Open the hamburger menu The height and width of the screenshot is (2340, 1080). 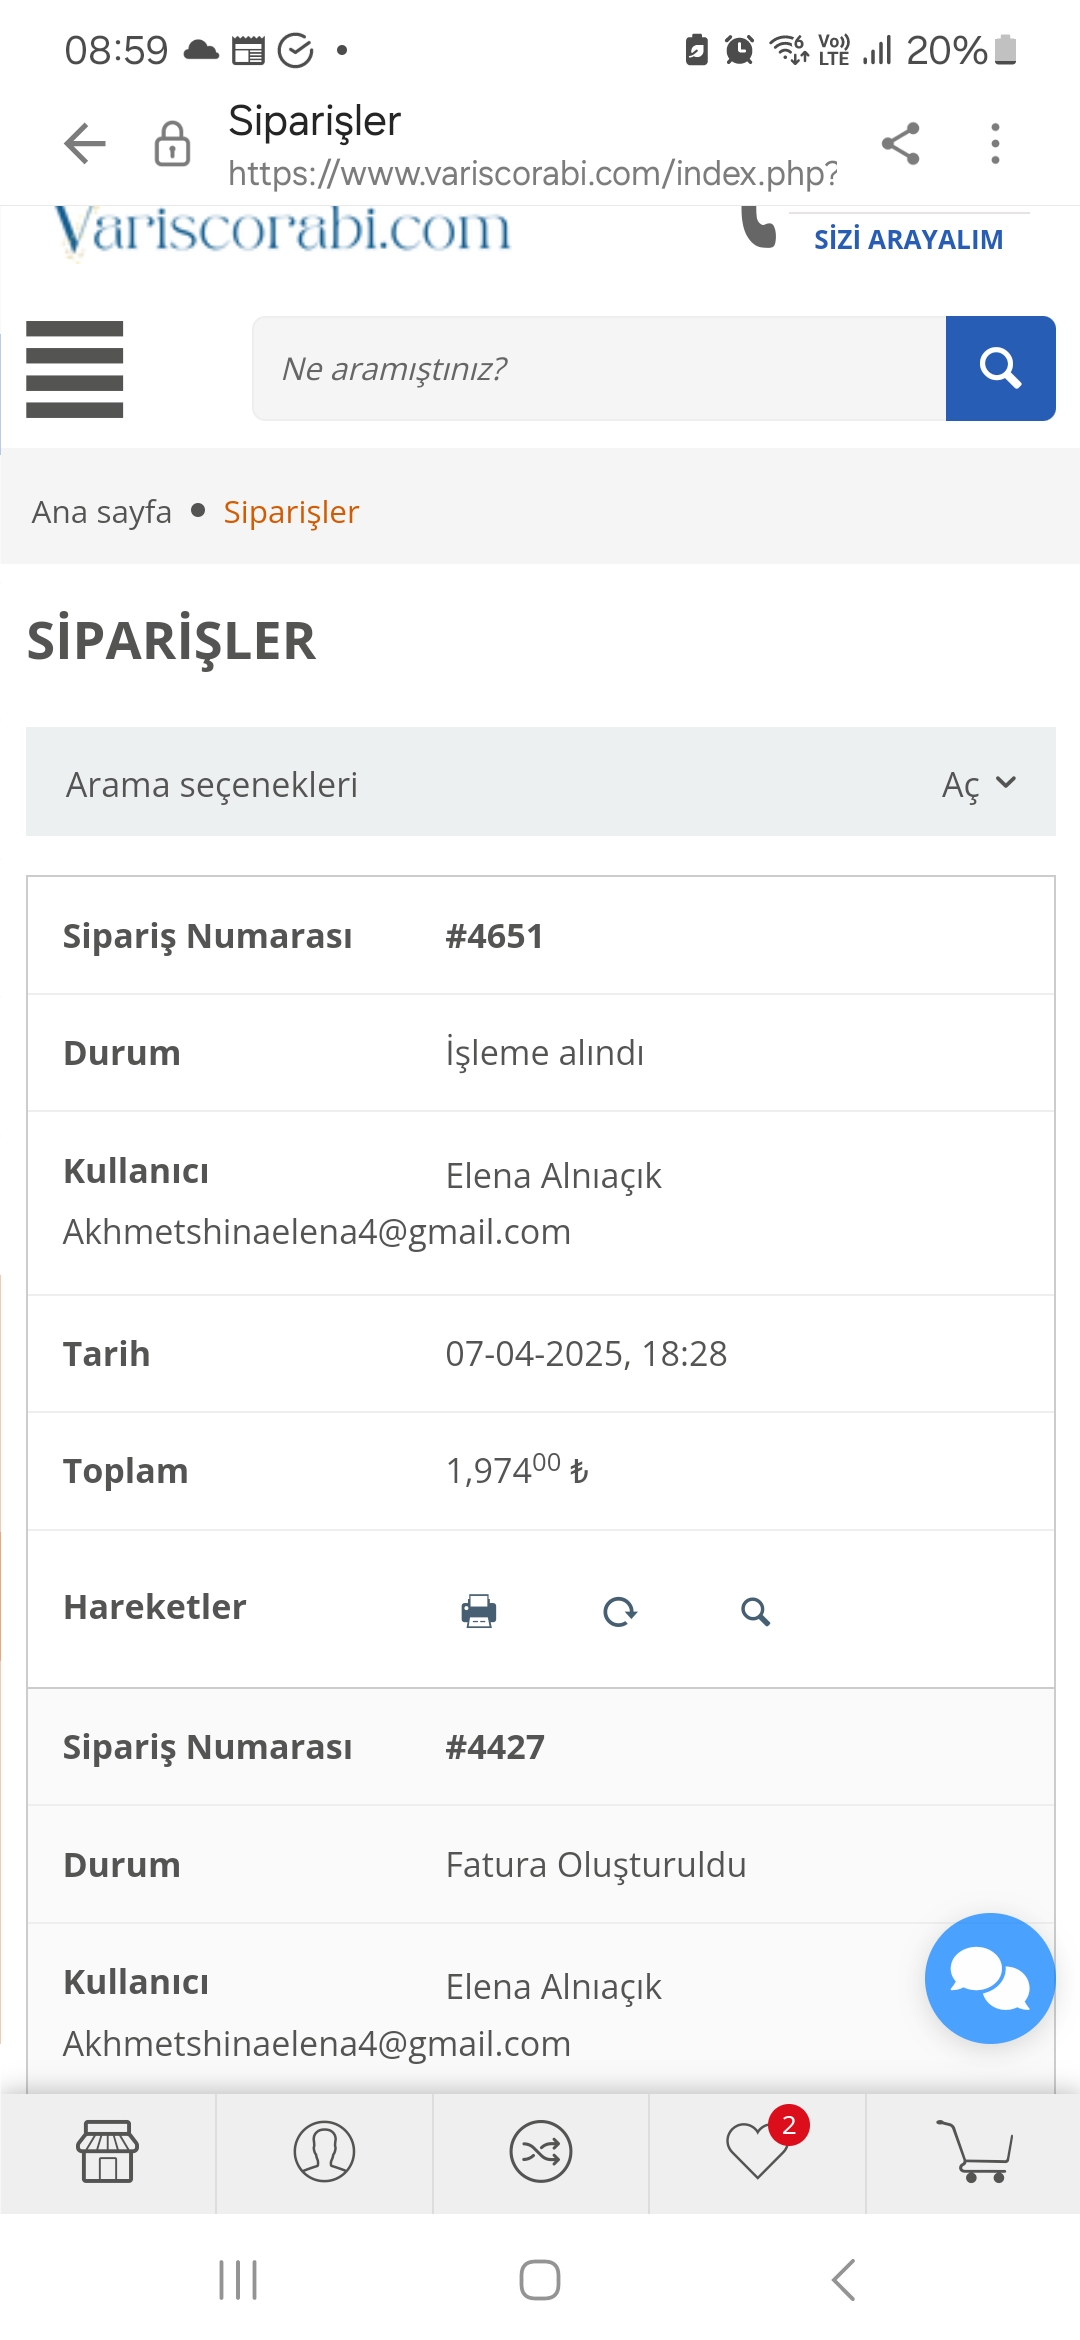pyautogui.click(x=74, y=369)
